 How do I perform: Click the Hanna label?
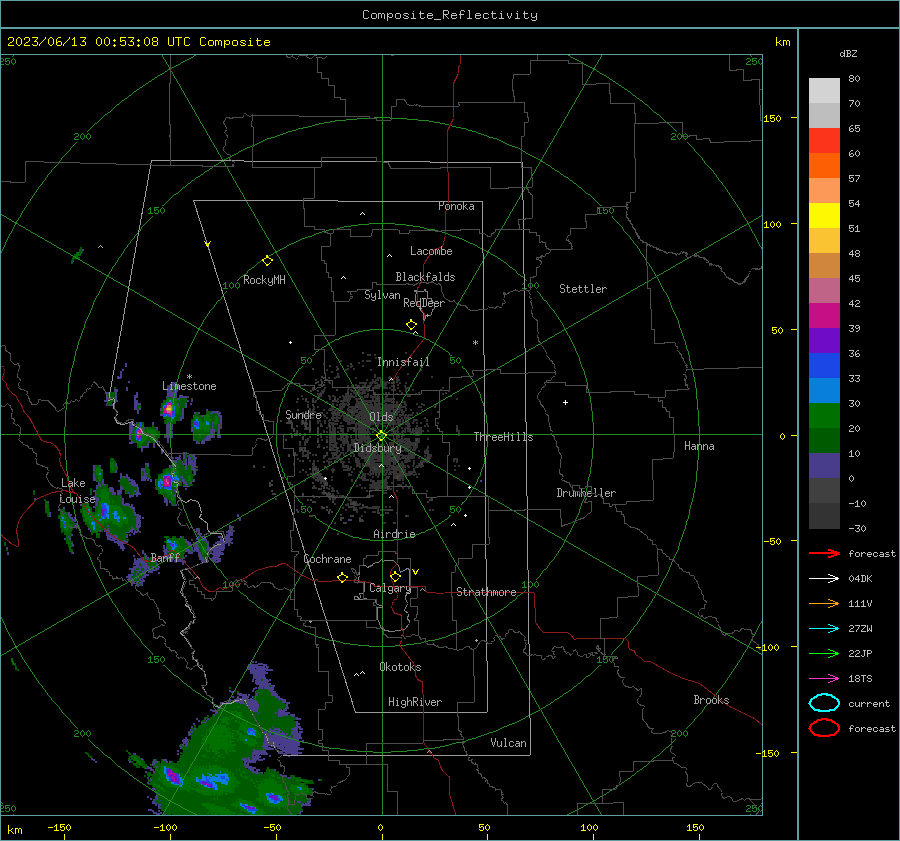[x=699, y=446]
